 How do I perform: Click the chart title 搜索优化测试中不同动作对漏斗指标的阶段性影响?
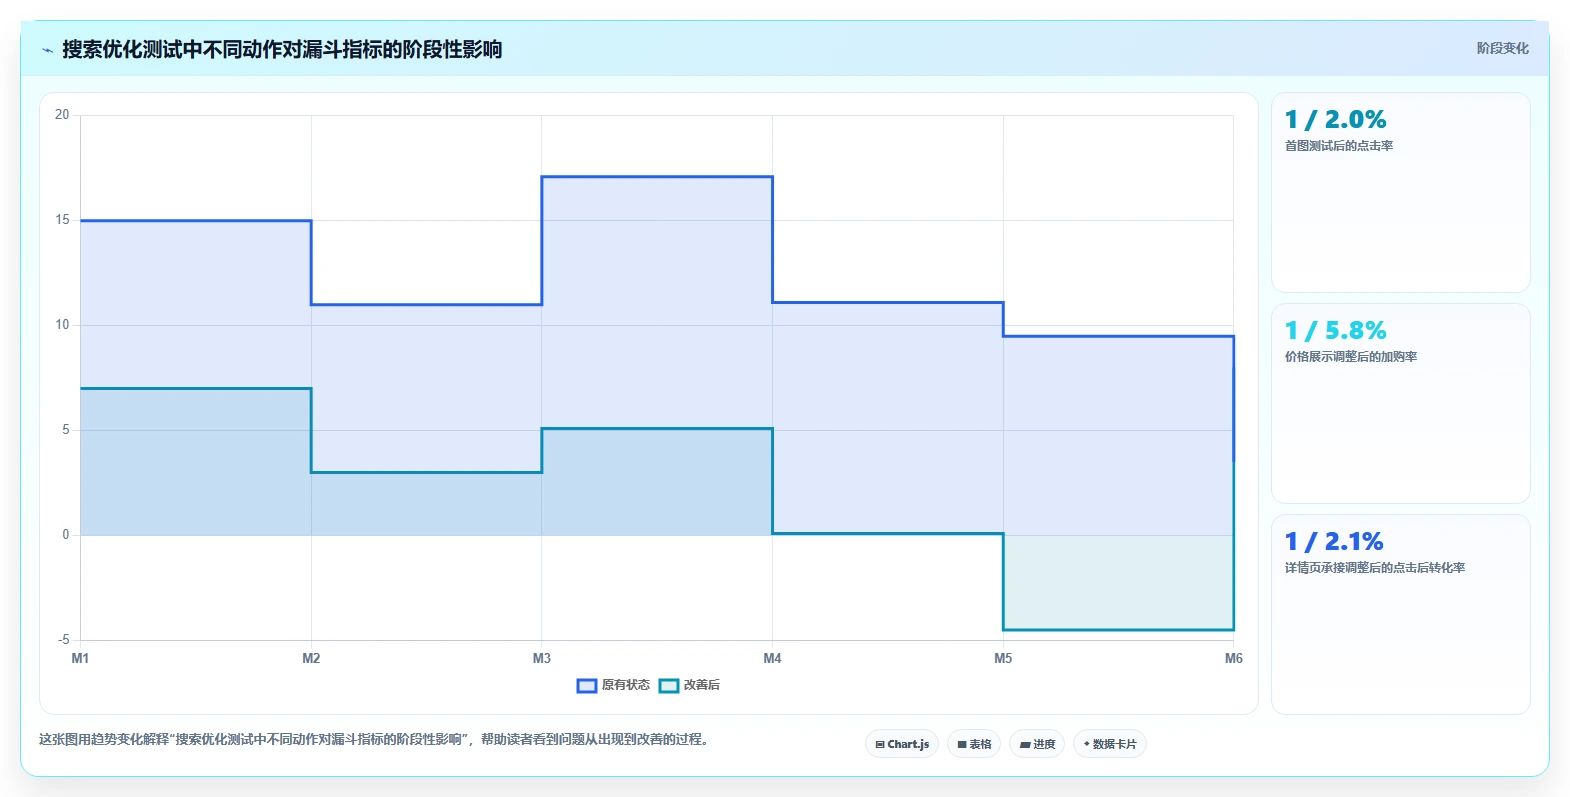coord(282,50)
